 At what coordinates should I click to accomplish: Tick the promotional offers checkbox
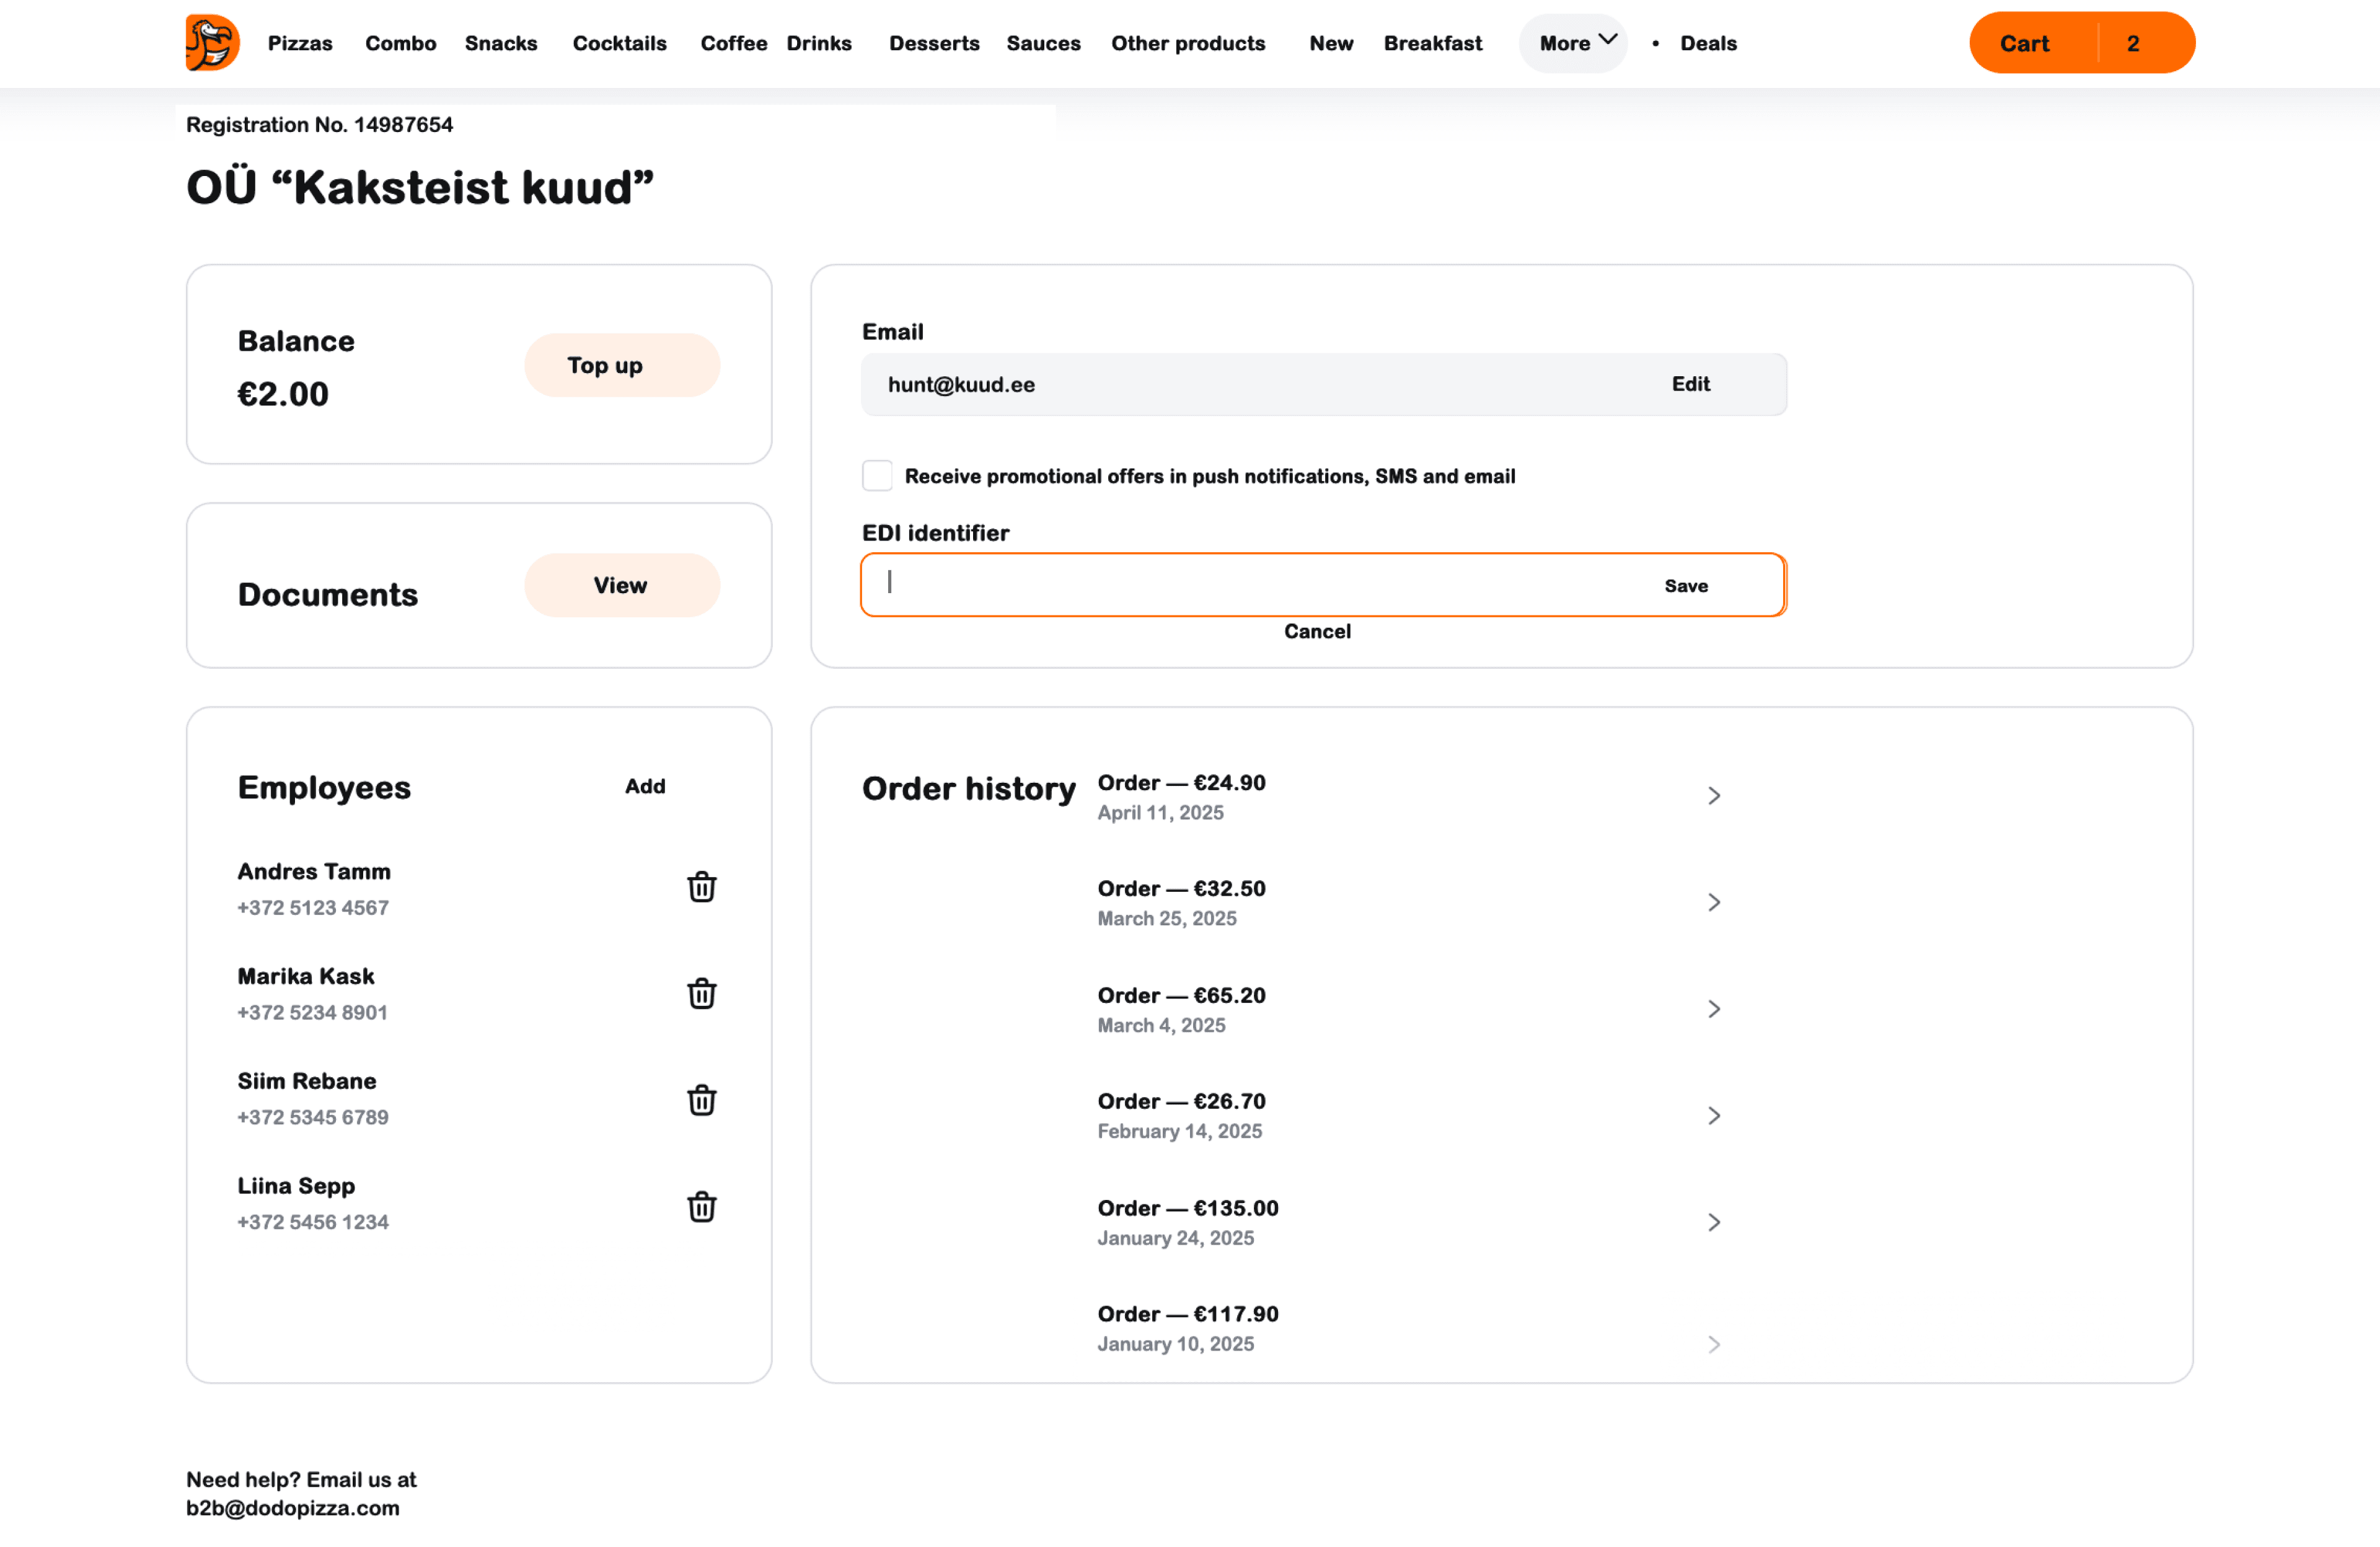(877, 476)
